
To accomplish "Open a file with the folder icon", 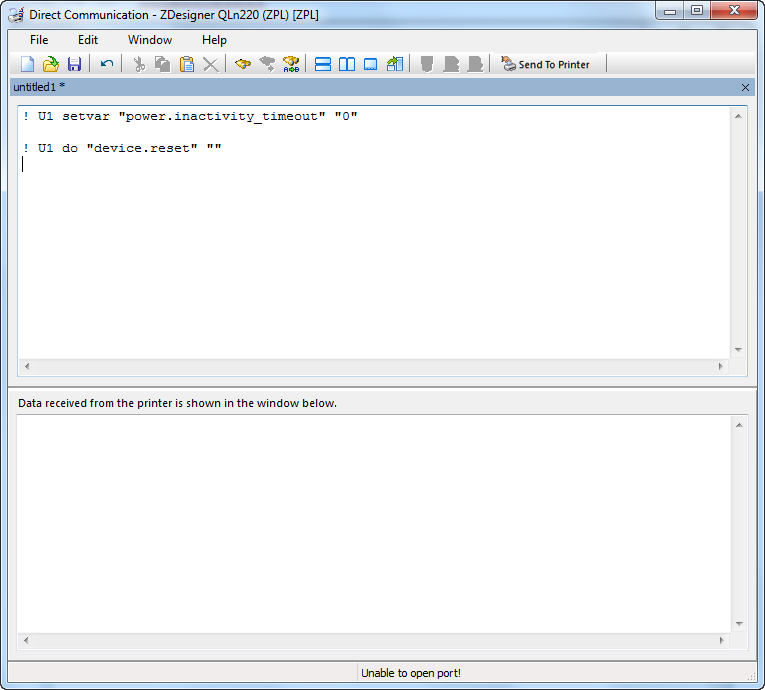I will click(x=51, y=64).
